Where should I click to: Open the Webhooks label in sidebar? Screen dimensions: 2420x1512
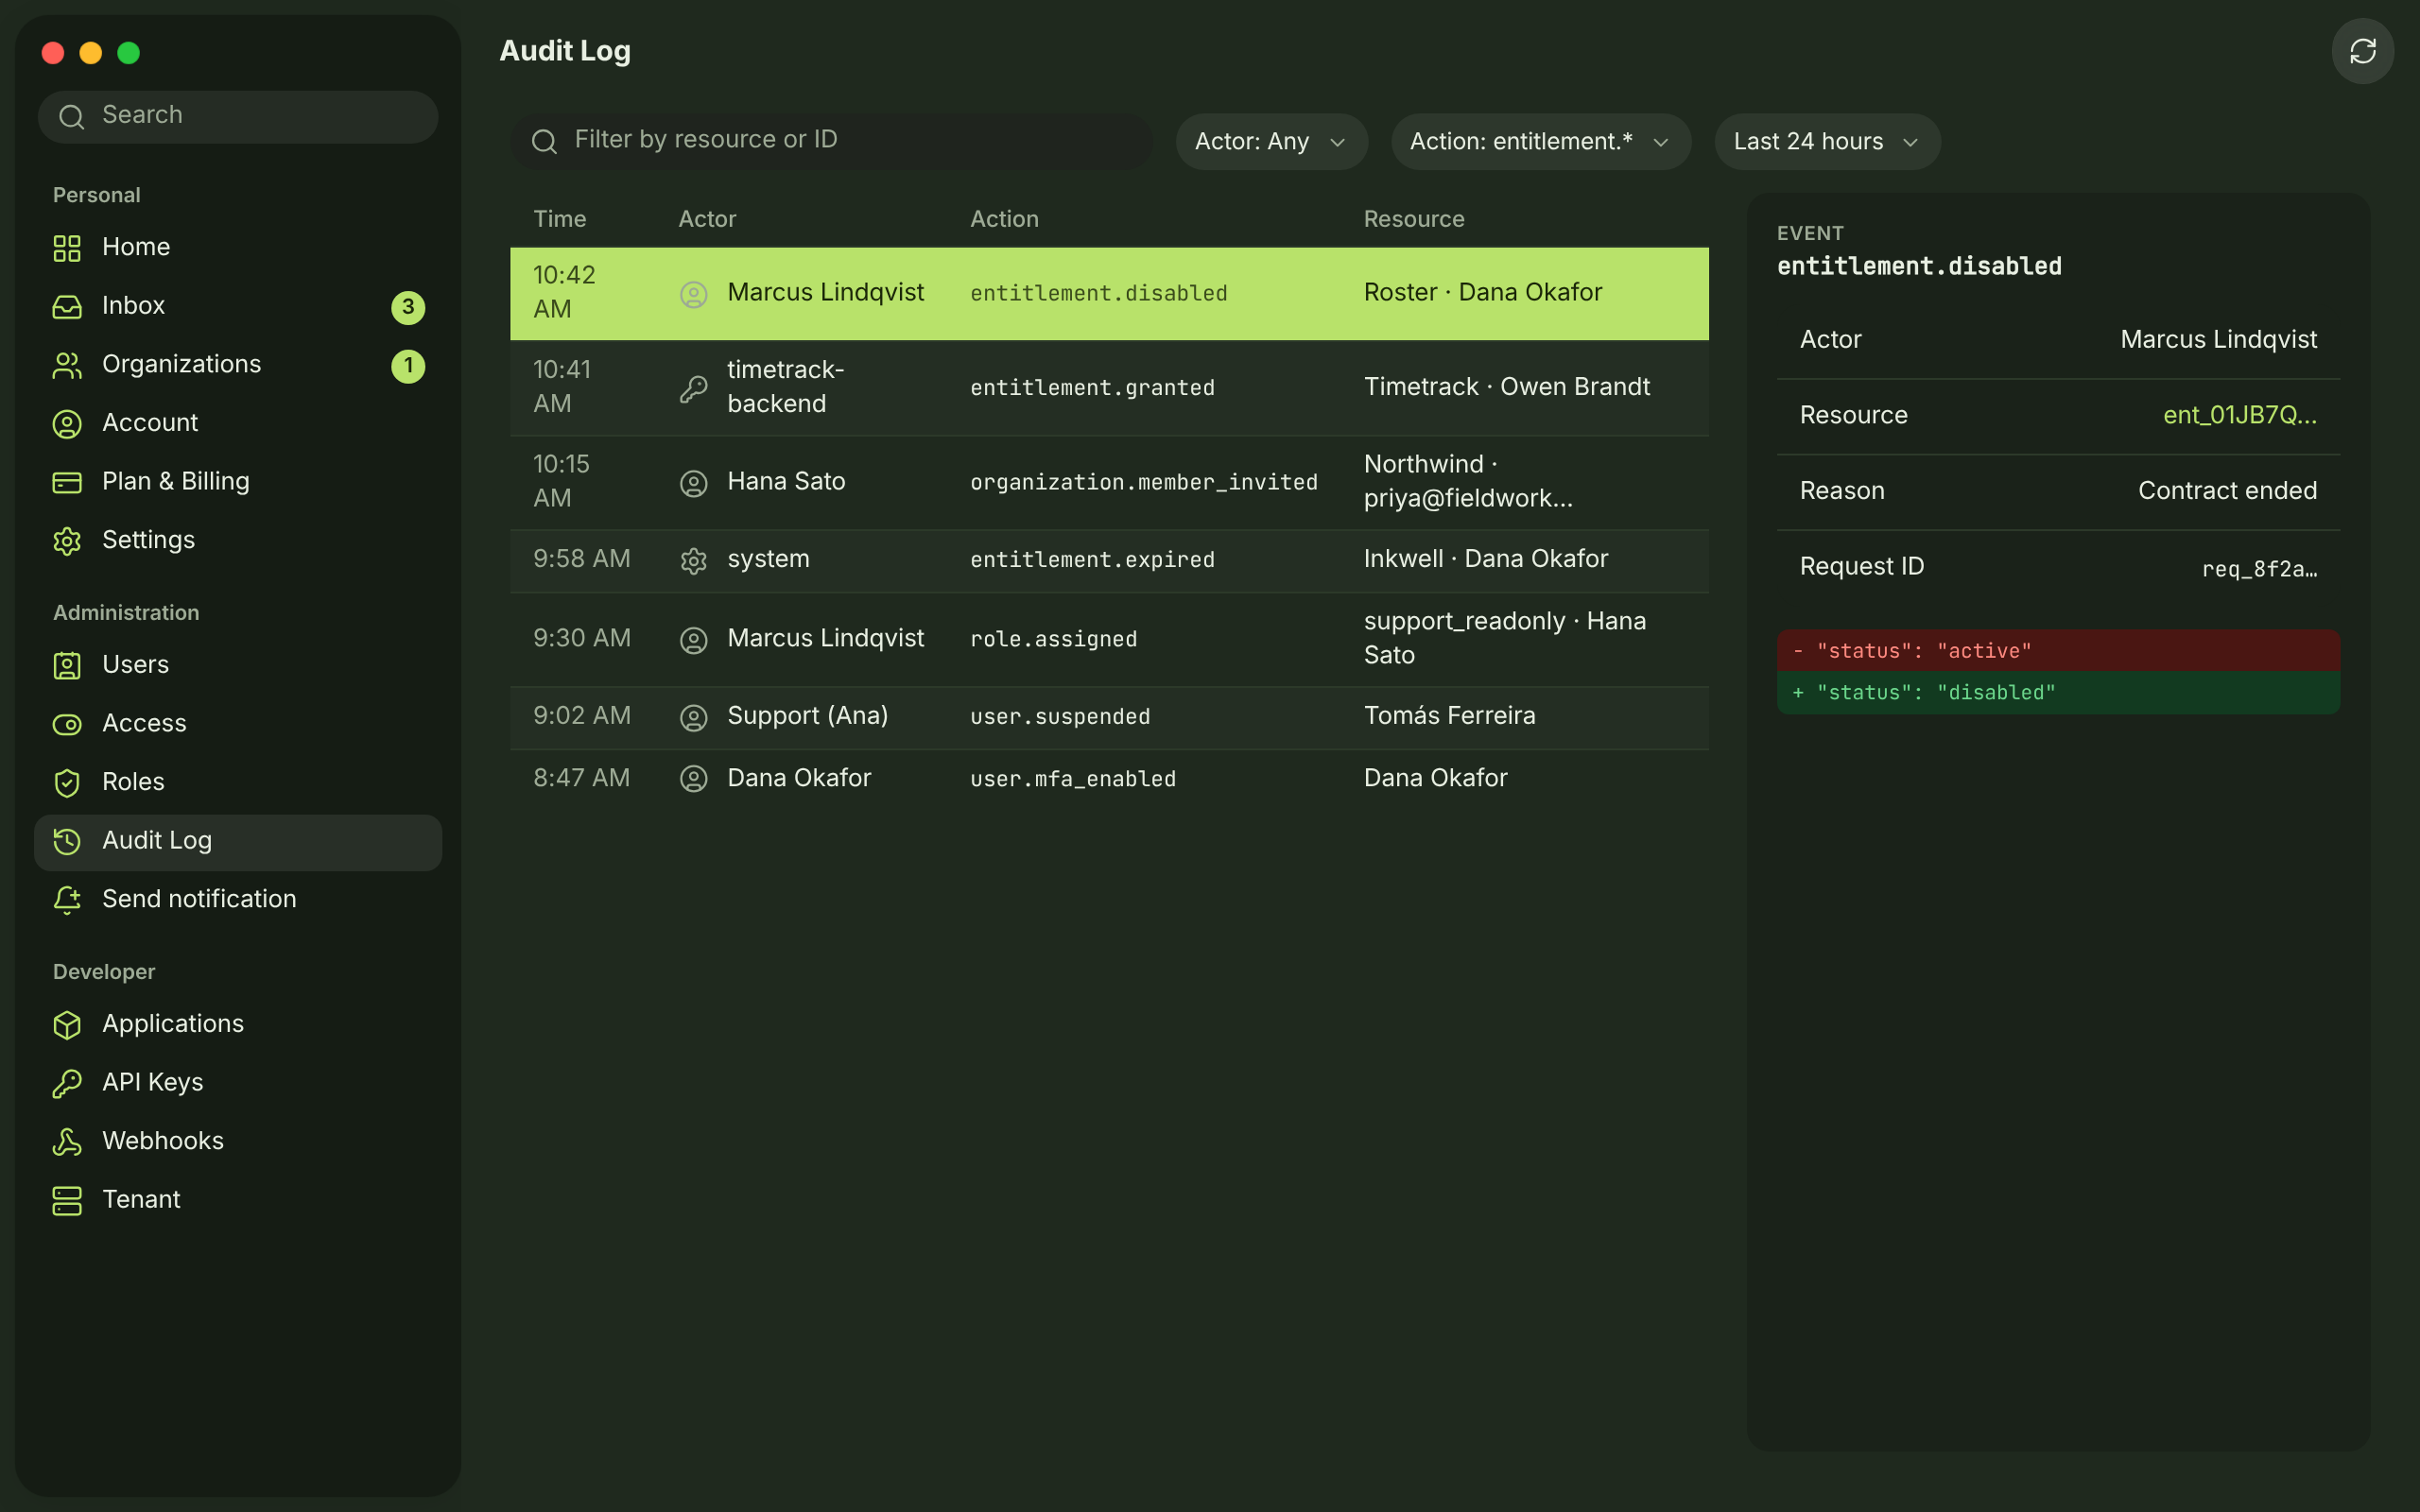(163, 1141)
